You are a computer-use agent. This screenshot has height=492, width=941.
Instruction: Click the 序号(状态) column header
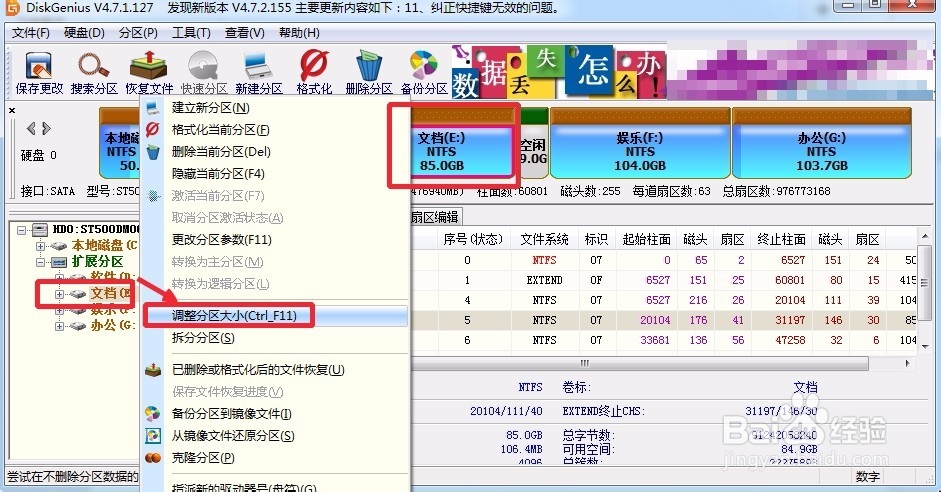coord(474,240)
